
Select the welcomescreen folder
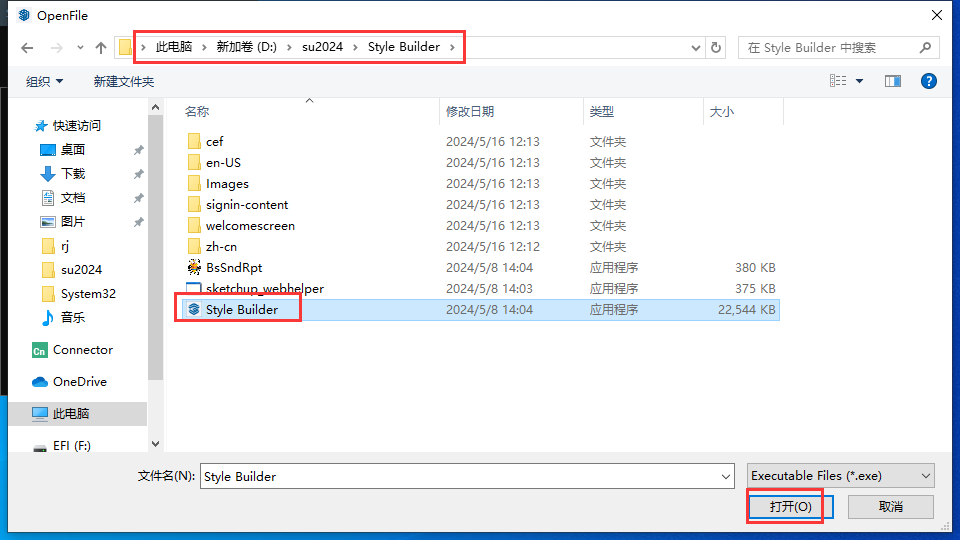250,226
